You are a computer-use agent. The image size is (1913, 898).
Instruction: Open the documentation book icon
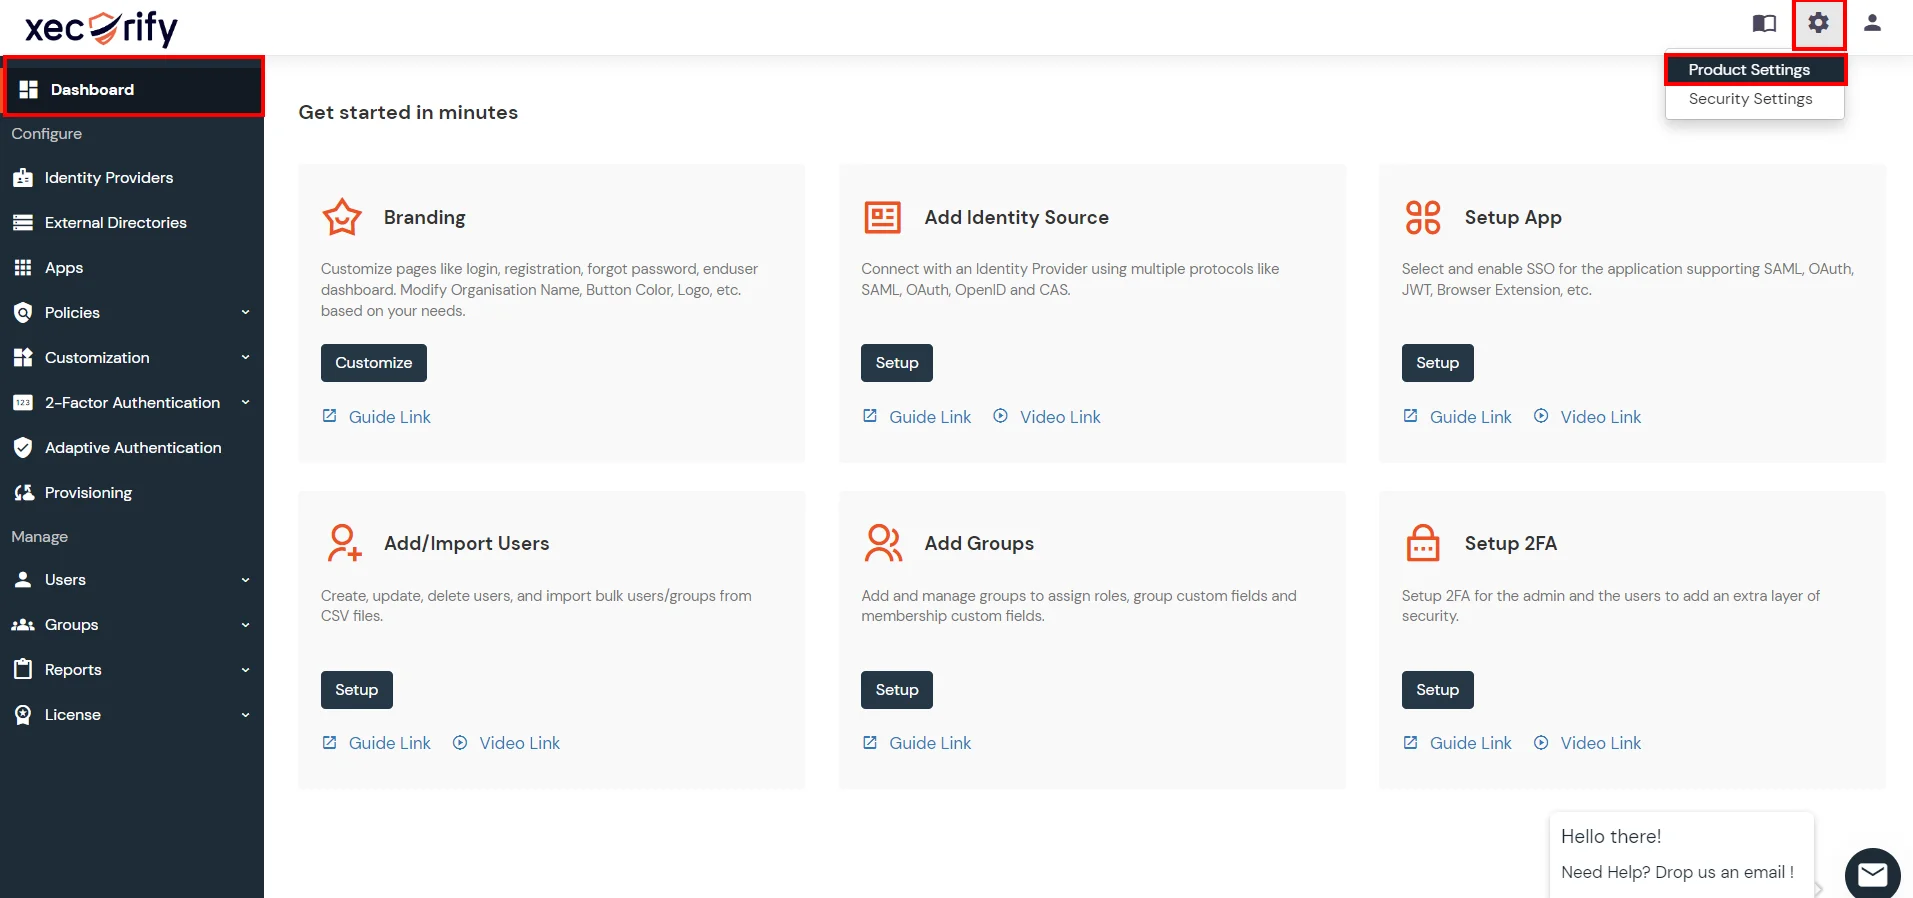1764,23
